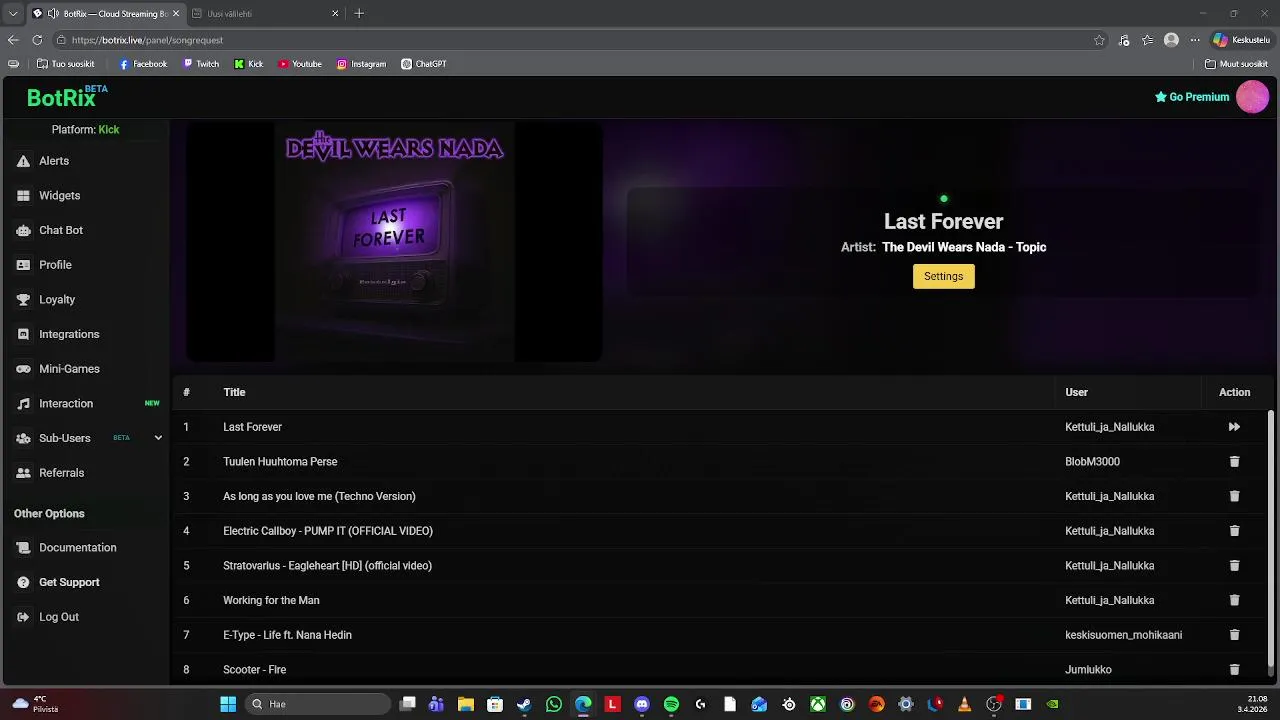The width and height of the screenshot is (1280, 720).
Task: Delete Working for the Man request
Action: (x=1234, y=600)
